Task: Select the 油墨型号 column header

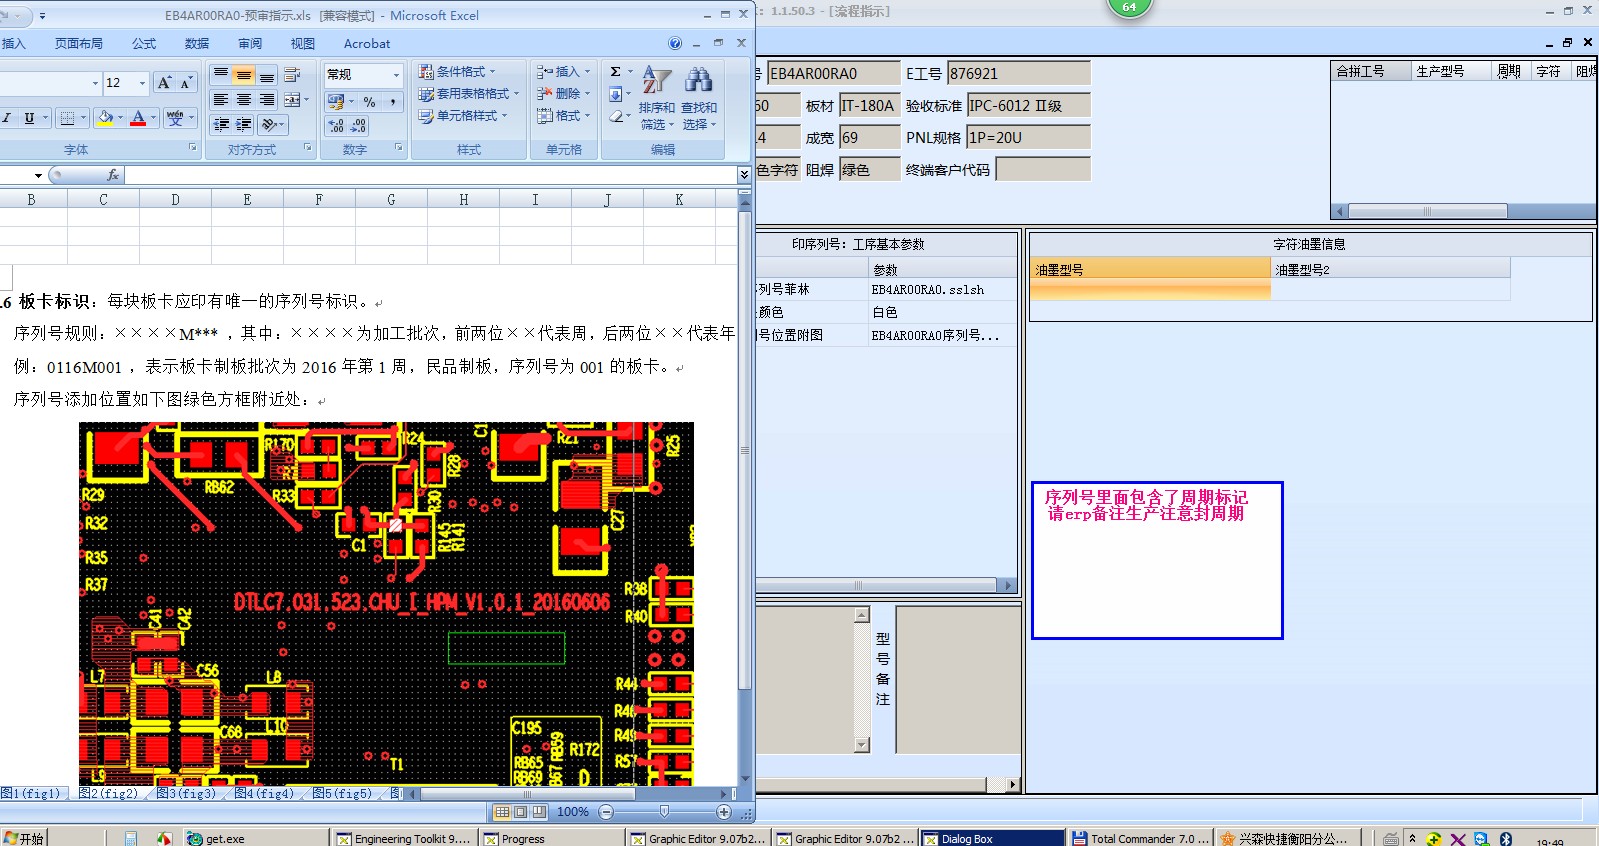Action: pyautogui.click(x=1150, y=269)
